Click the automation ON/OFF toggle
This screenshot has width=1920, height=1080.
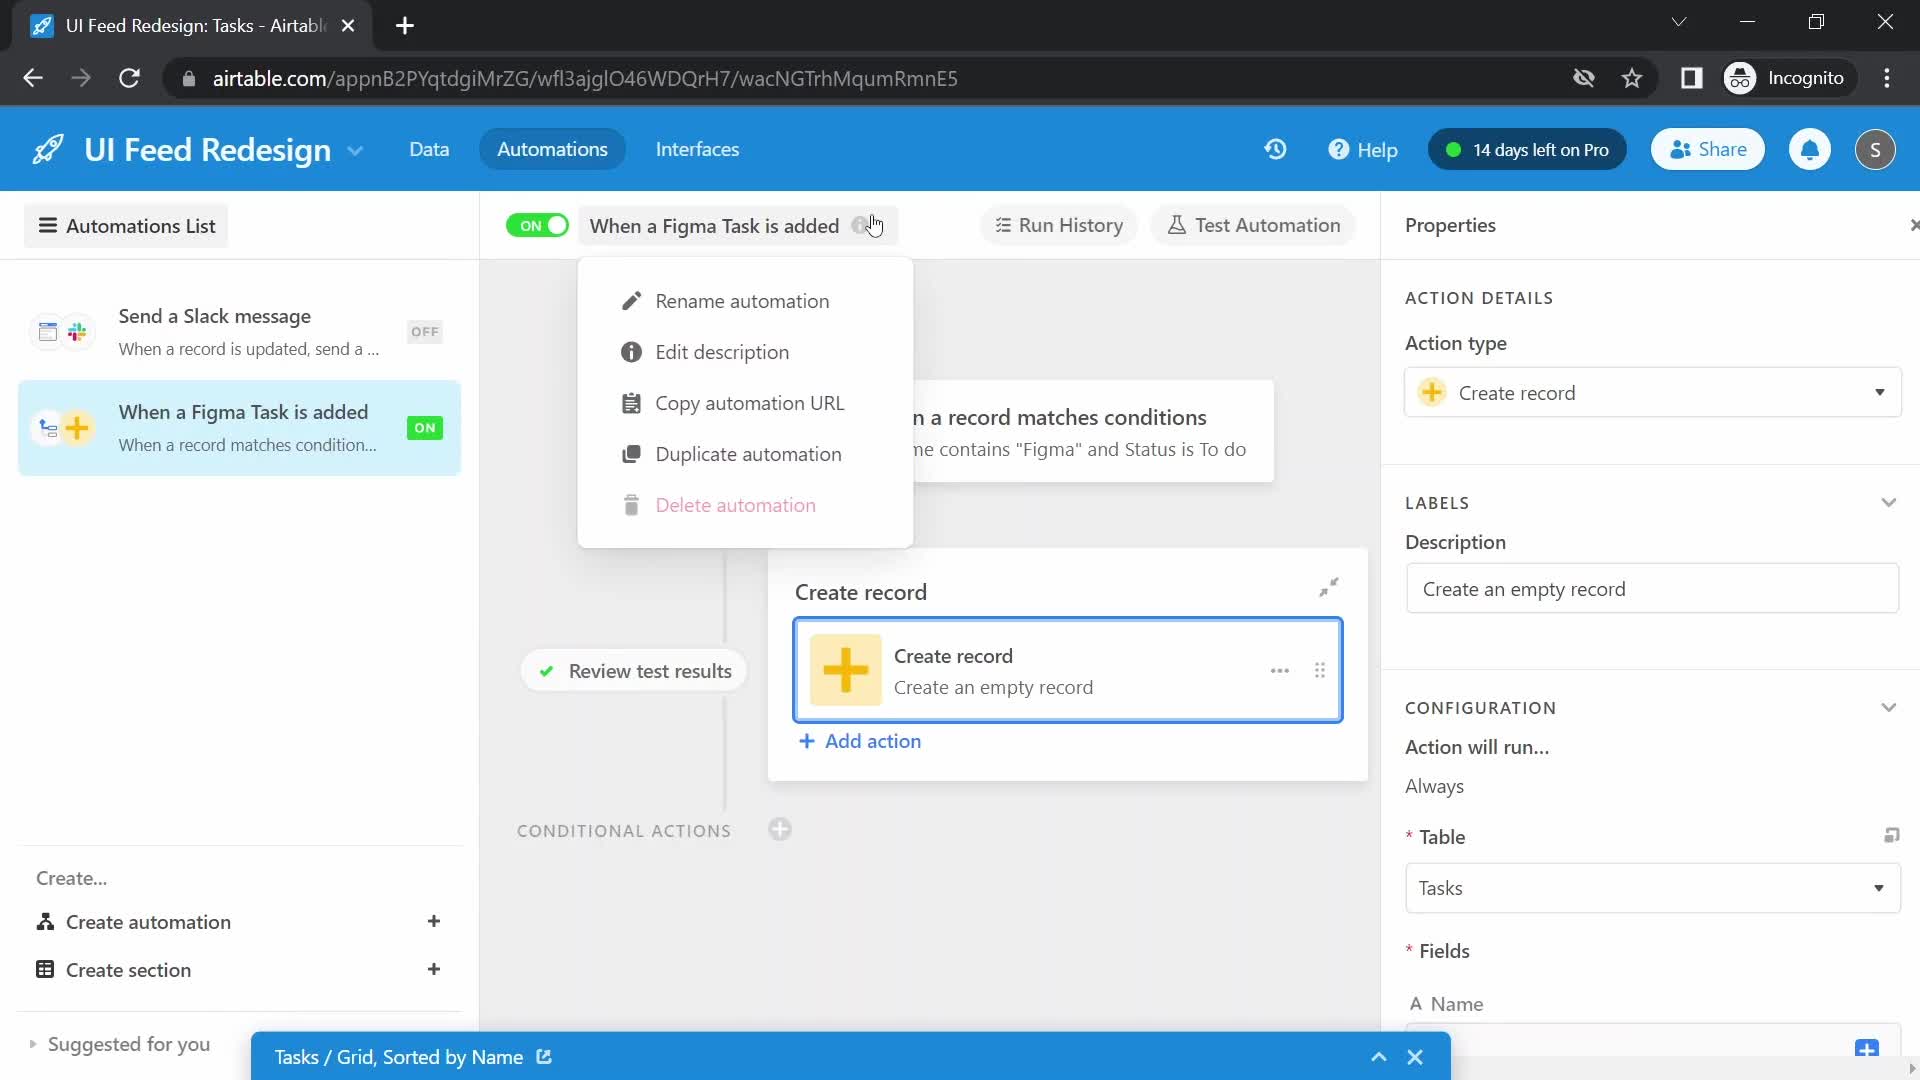point(537,225)
